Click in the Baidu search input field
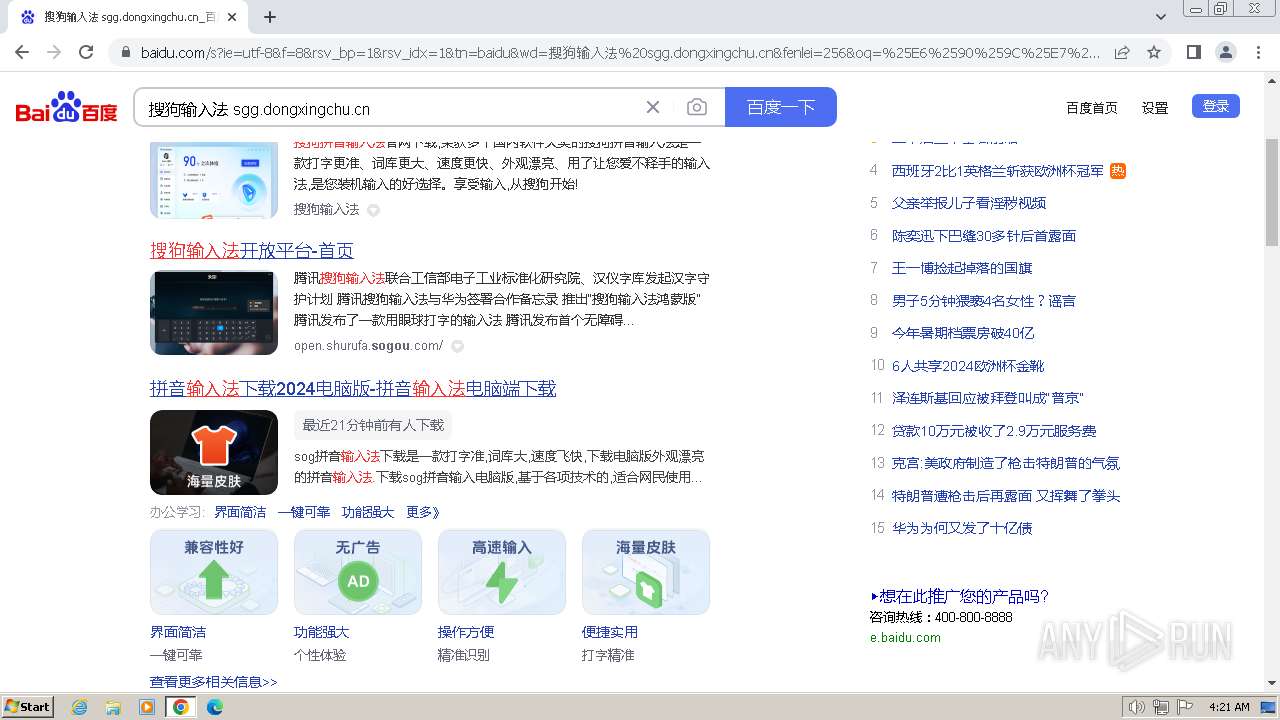The width and height of the screenshot is (1280, 720). [390, 108]
